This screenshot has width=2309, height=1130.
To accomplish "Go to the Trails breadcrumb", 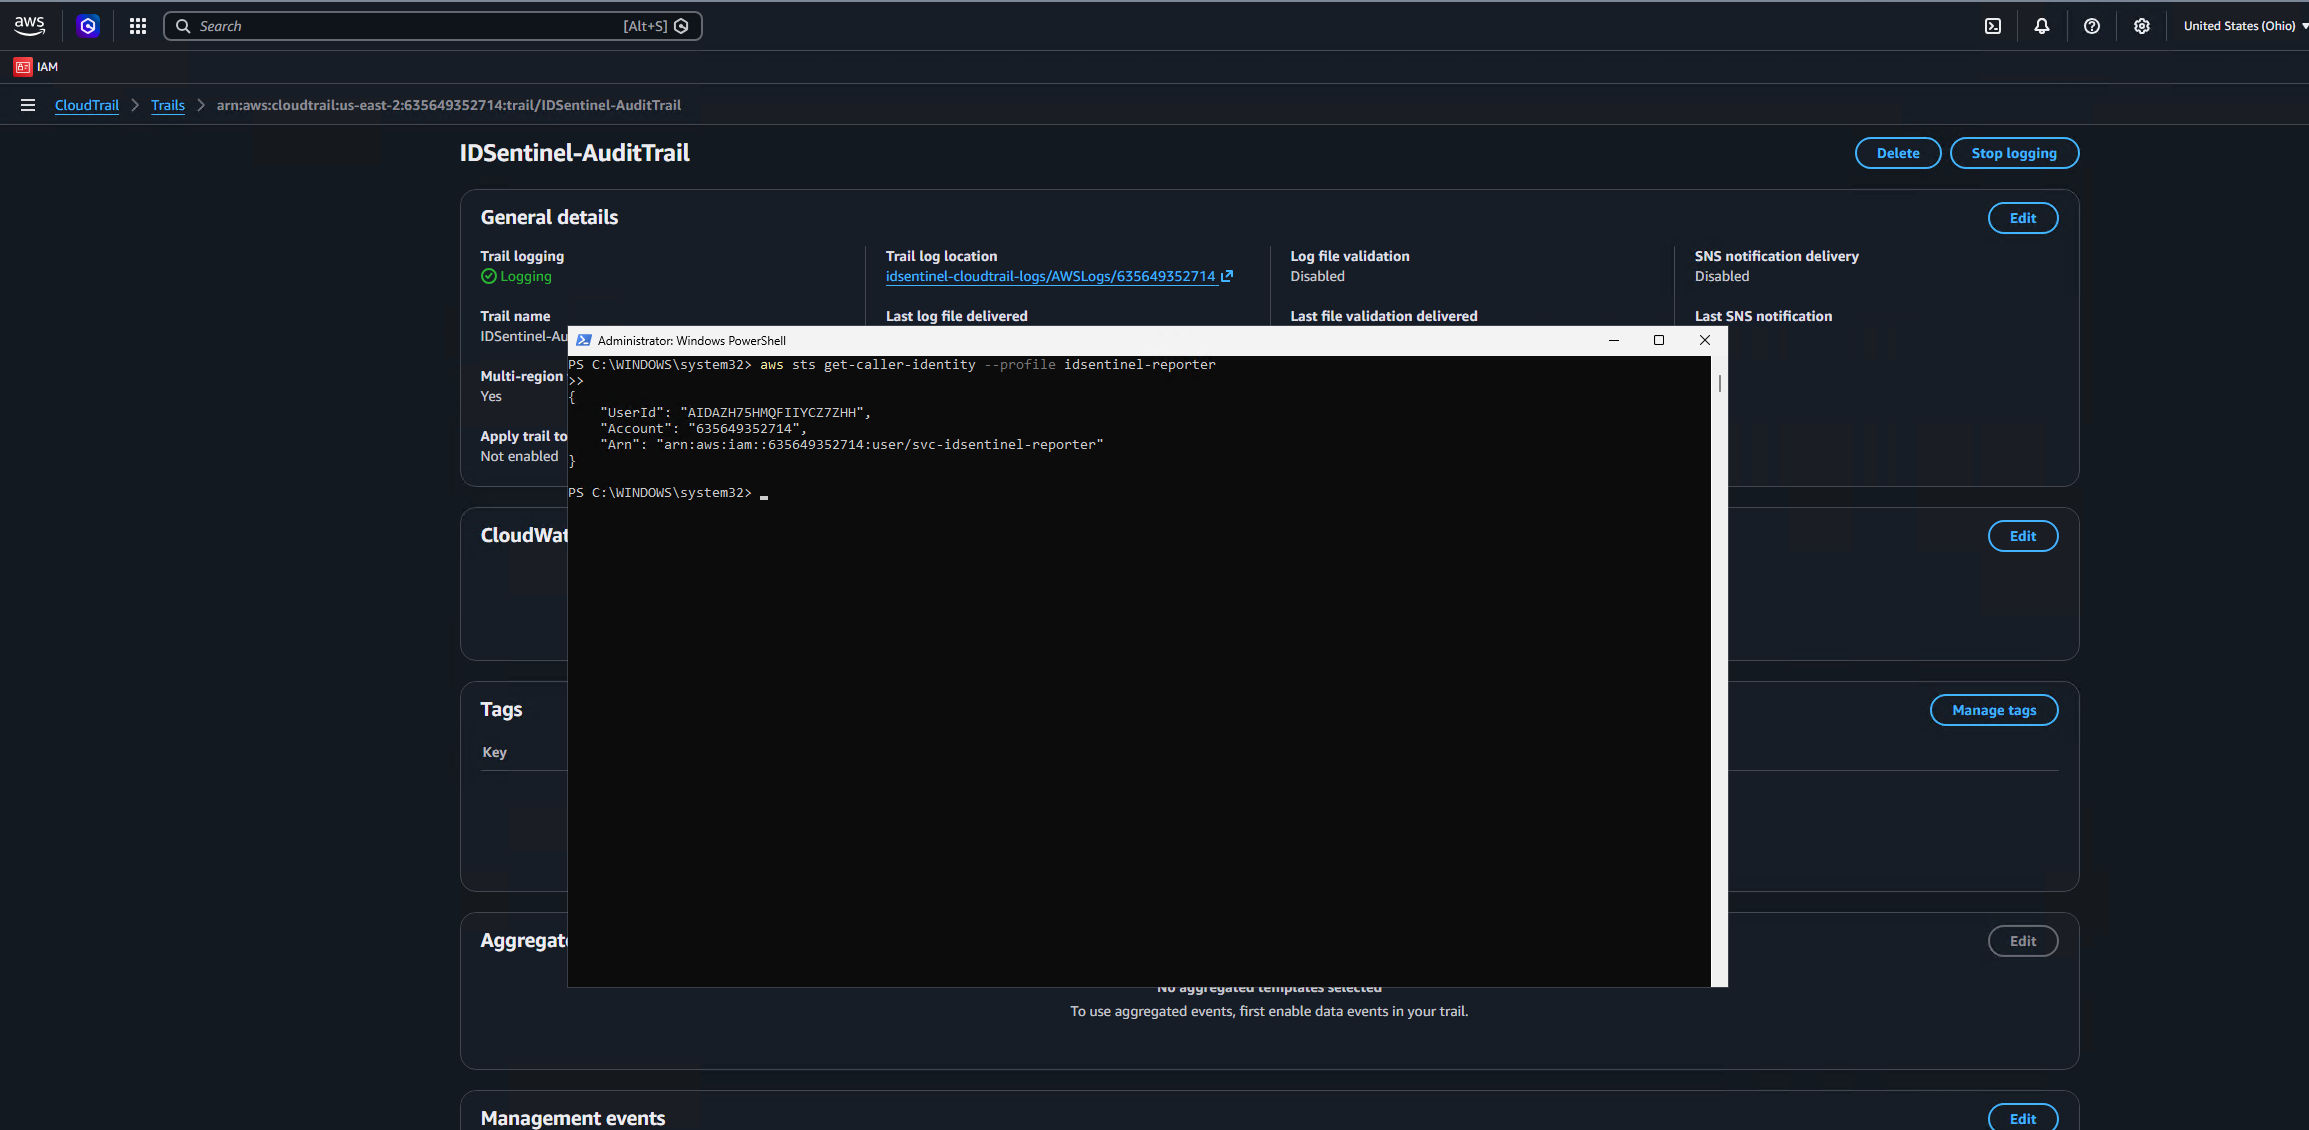I will (x=168, y=105).
